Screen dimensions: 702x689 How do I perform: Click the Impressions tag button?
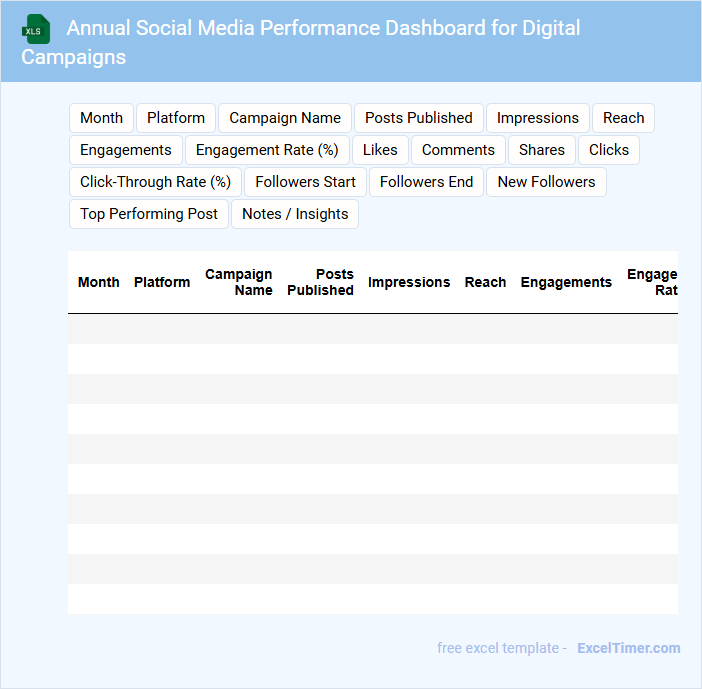coord(537,118)
